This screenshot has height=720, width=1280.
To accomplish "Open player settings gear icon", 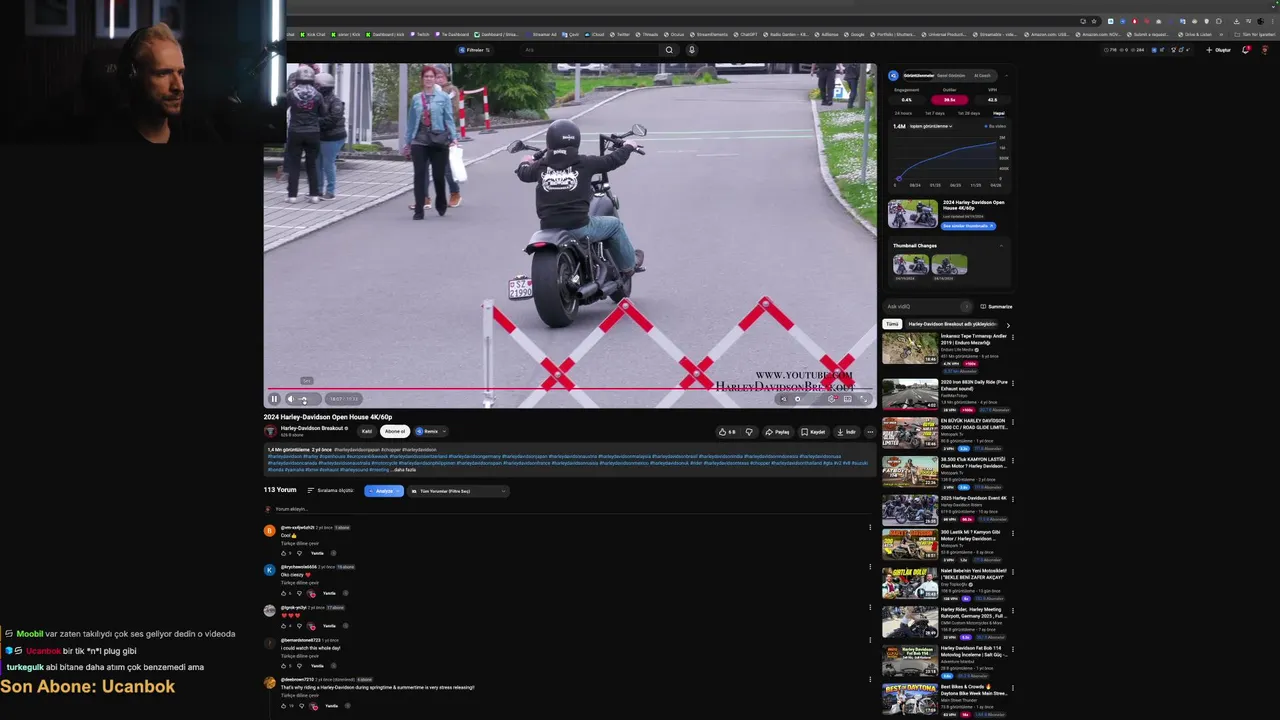I will (x=831, y=399).
